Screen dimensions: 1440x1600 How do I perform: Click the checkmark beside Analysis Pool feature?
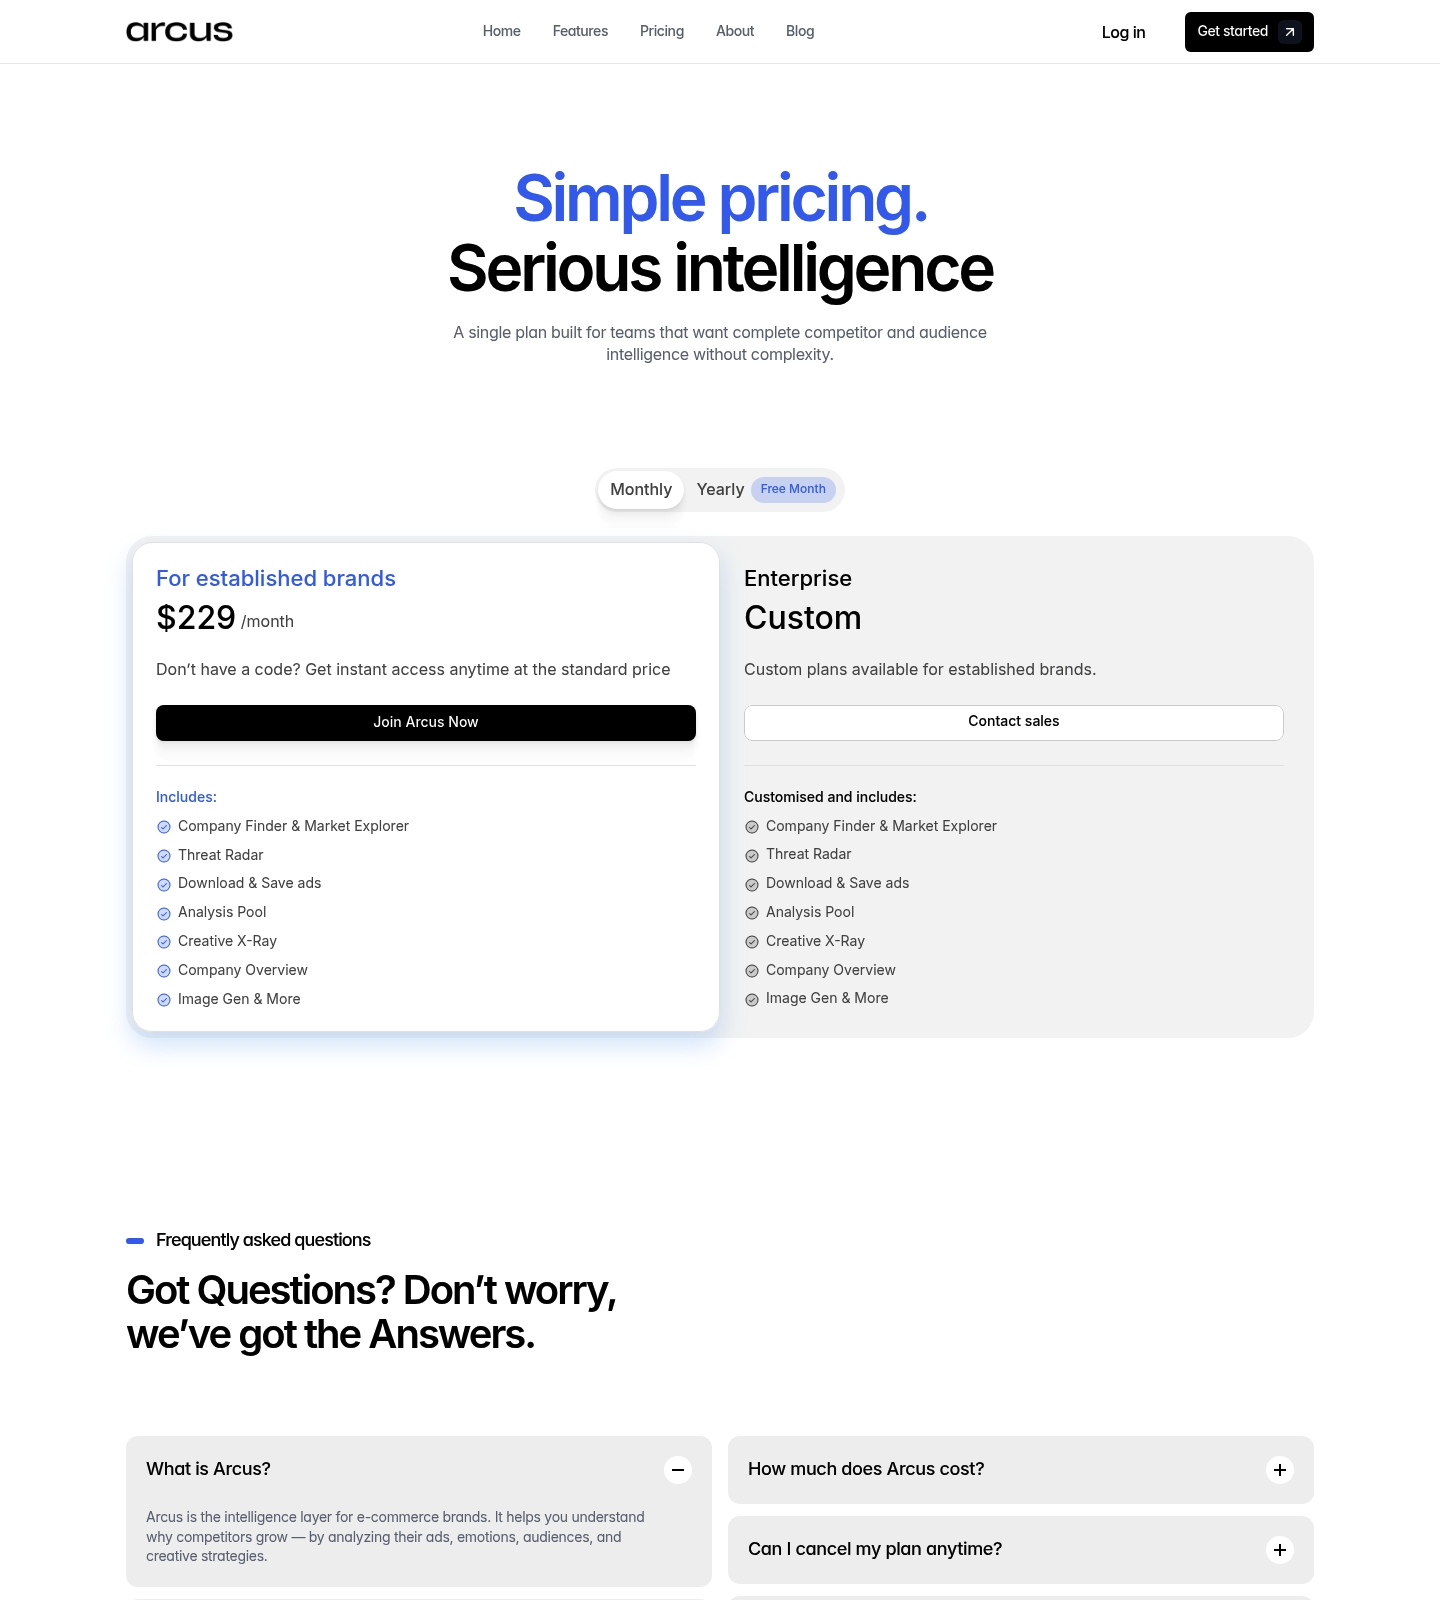tap(164, 913)
